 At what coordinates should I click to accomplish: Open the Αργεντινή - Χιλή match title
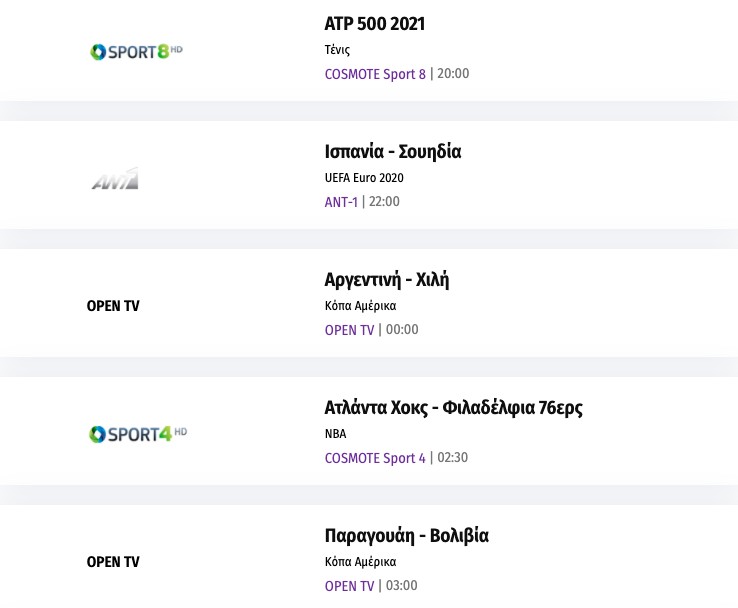click(387, 280)
